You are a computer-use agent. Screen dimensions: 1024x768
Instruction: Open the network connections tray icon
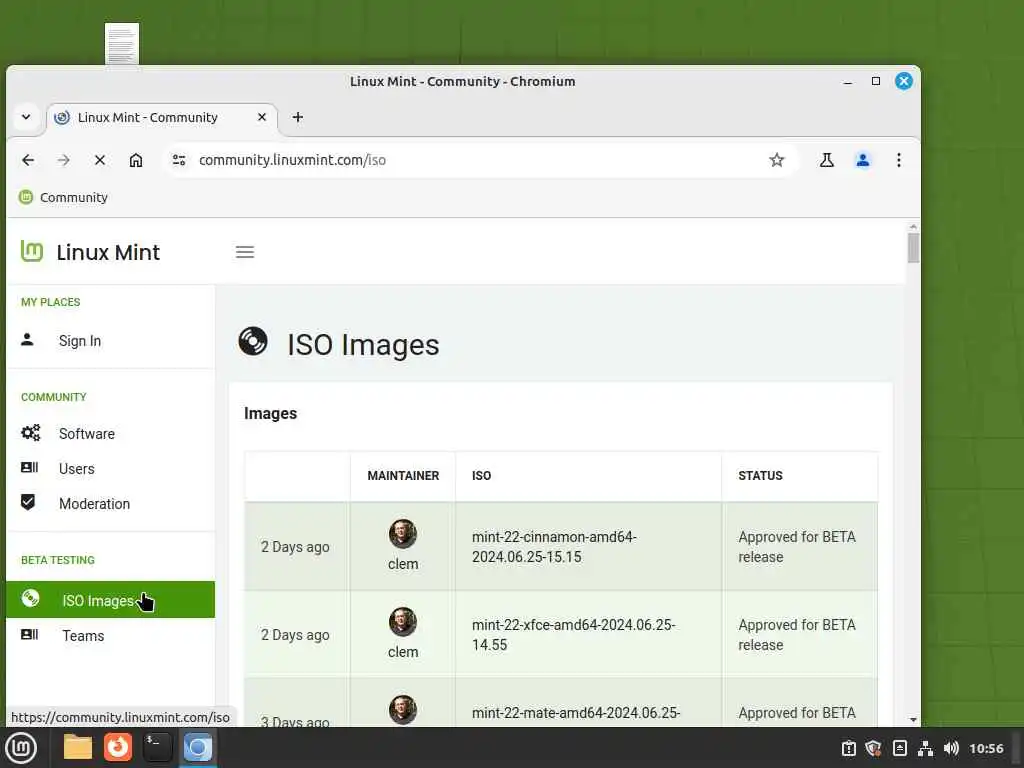coord(925,748)
